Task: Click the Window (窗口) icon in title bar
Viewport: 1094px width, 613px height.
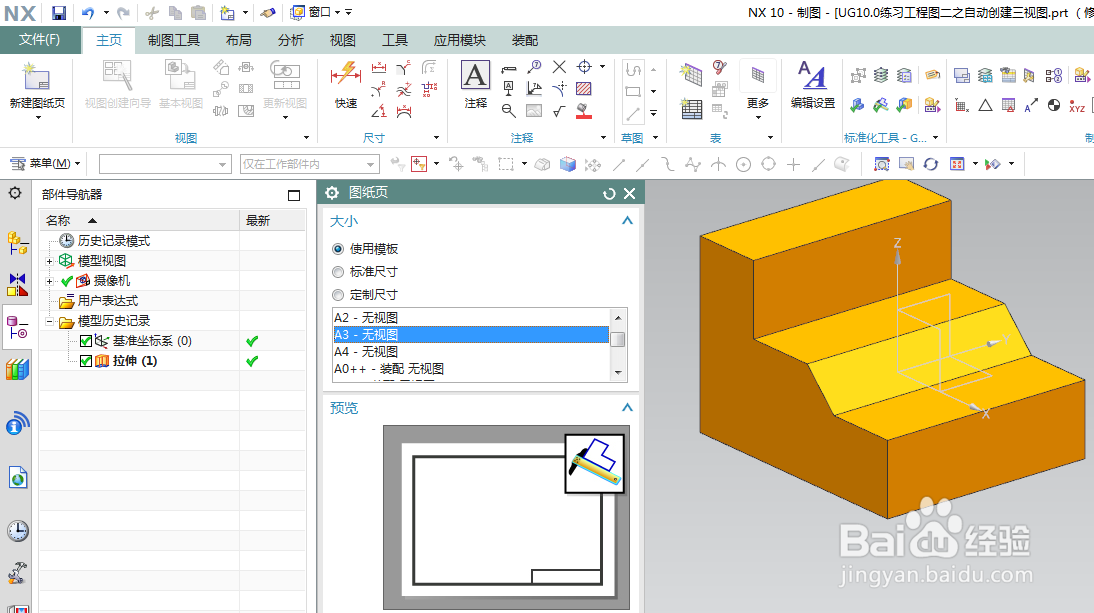Action: click(x=298, y=13)
